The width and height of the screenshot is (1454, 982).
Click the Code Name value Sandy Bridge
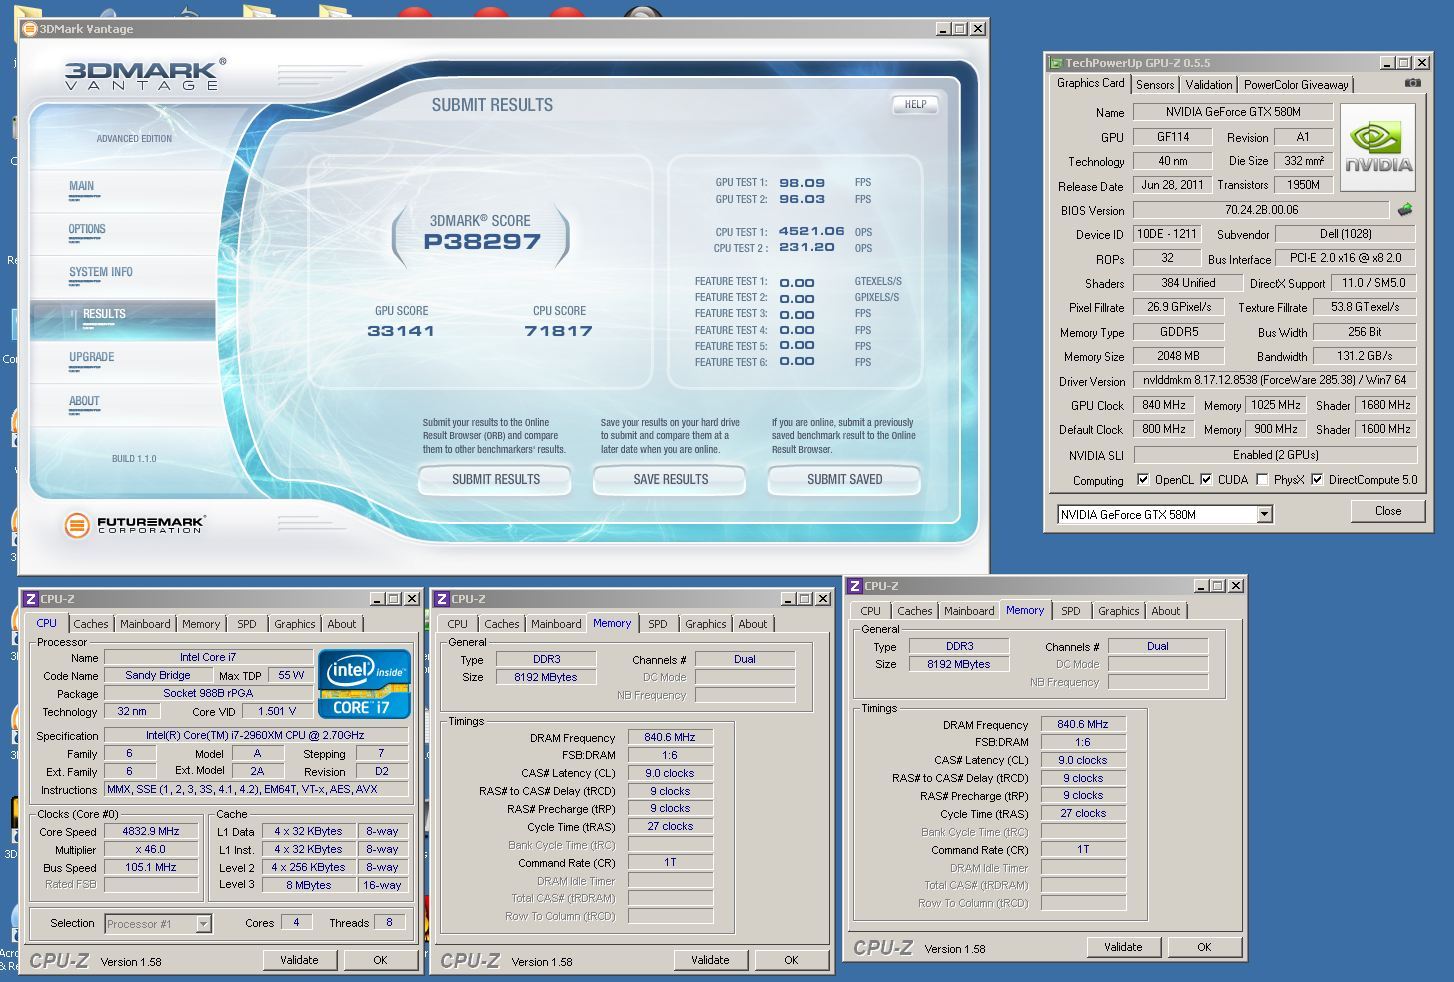click(x=158, y=676)
